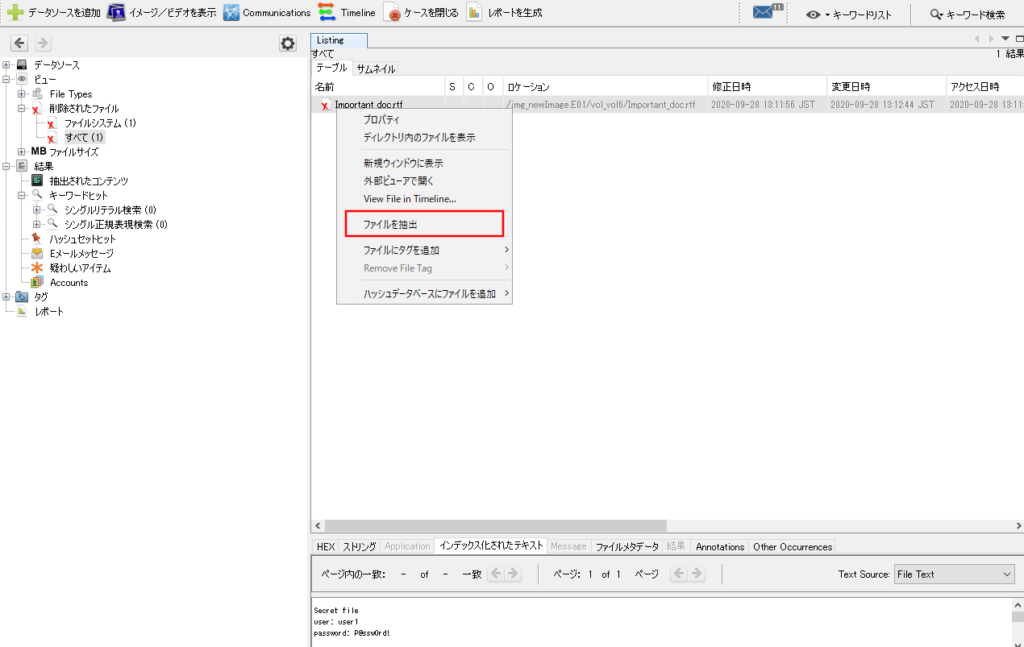This screenshot has height=647, width=1024.
Task: Choose 新規ウィンドウに表示 menu entry
Action: (x=424, y=163)
